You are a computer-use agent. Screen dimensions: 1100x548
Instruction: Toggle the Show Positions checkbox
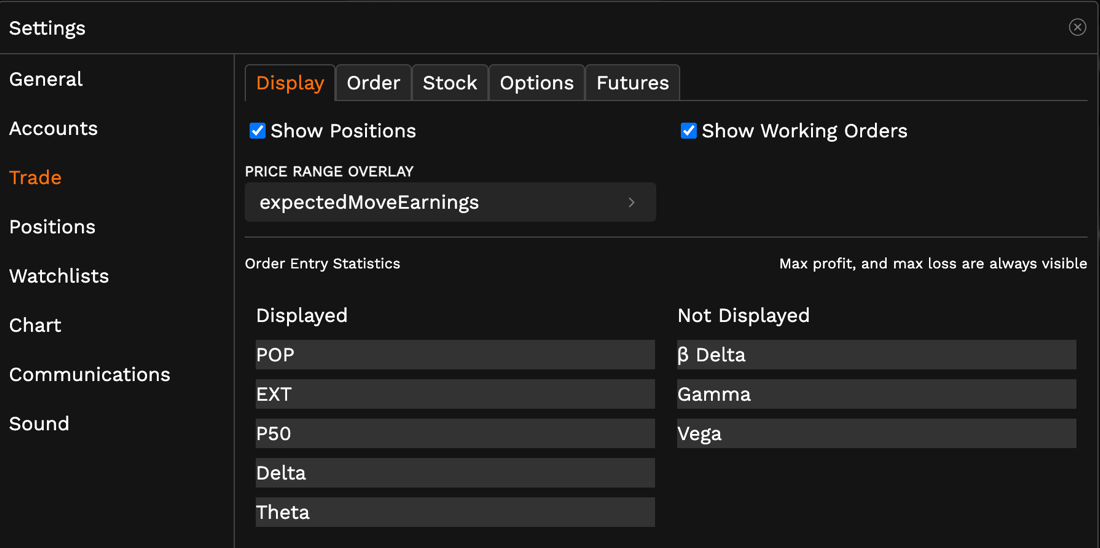pyautogui.click(x=257, y=131)
